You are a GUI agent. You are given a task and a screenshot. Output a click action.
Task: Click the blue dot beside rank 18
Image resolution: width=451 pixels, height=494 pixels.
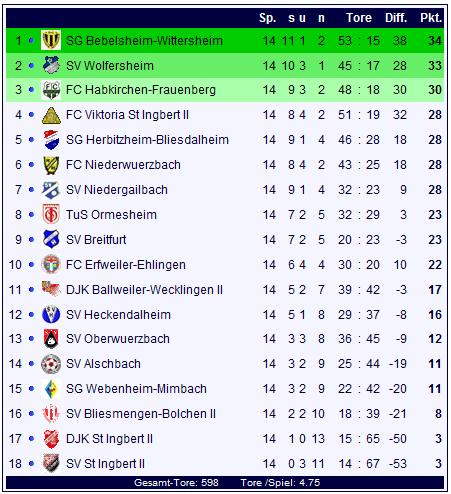tap(31, 463)
